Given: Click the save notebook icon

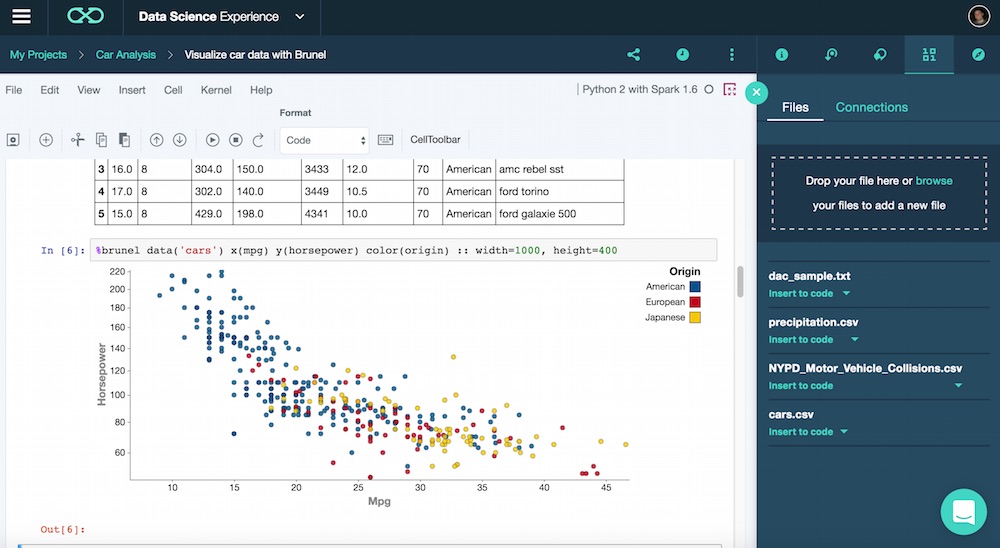Looking at the screenshot, I should (14, 140).
